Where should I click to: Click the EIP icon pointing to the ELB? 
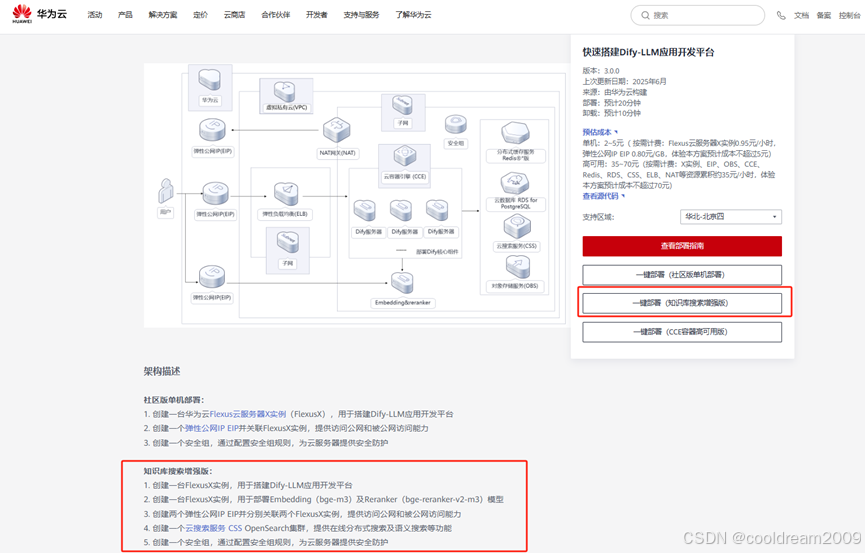215,194
